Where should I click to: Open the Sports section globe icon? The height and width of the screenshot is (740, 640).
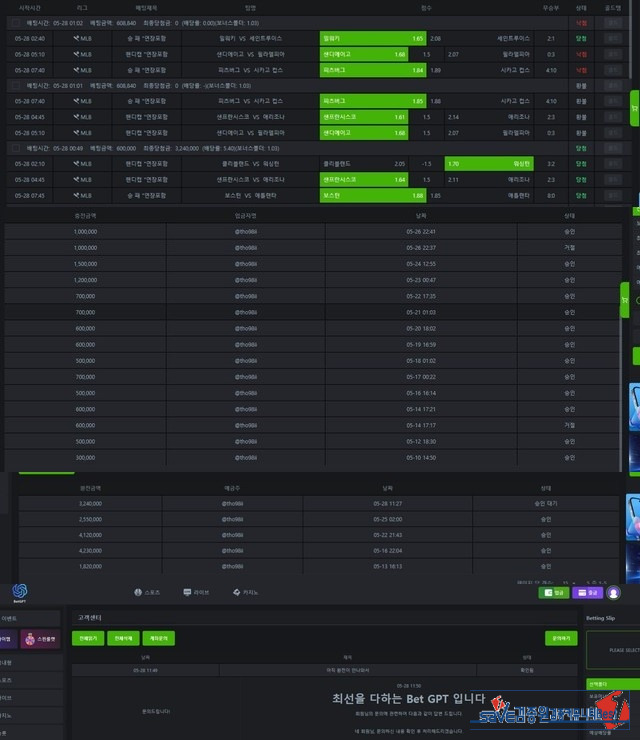coord(138,592)
